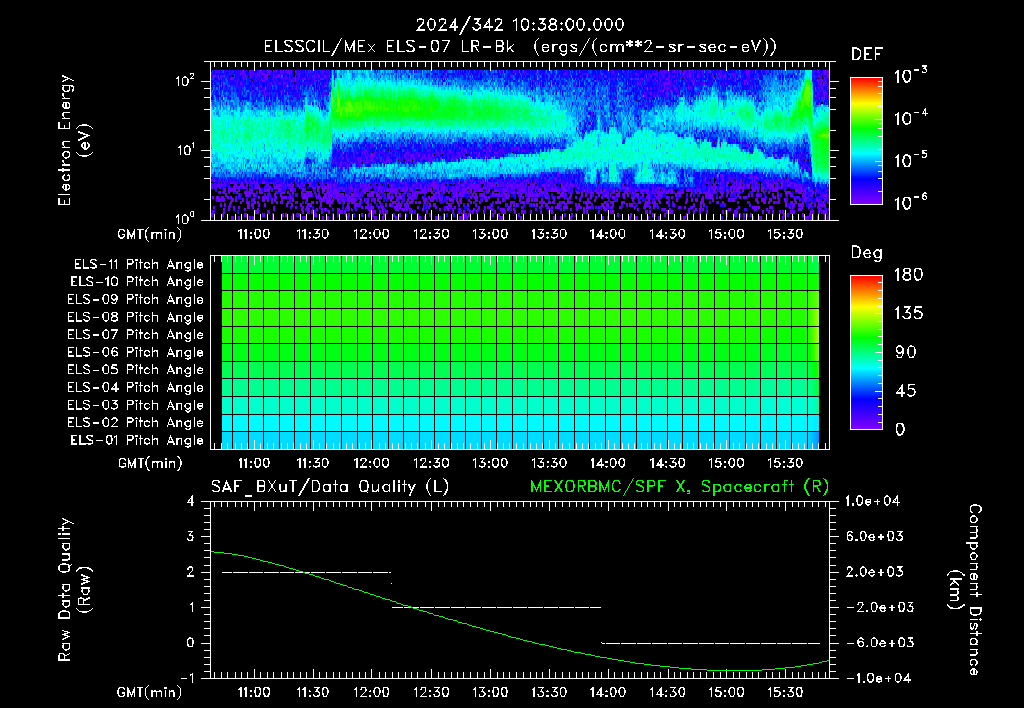Select the 90 value on the Deg scale

pos(906,352)
